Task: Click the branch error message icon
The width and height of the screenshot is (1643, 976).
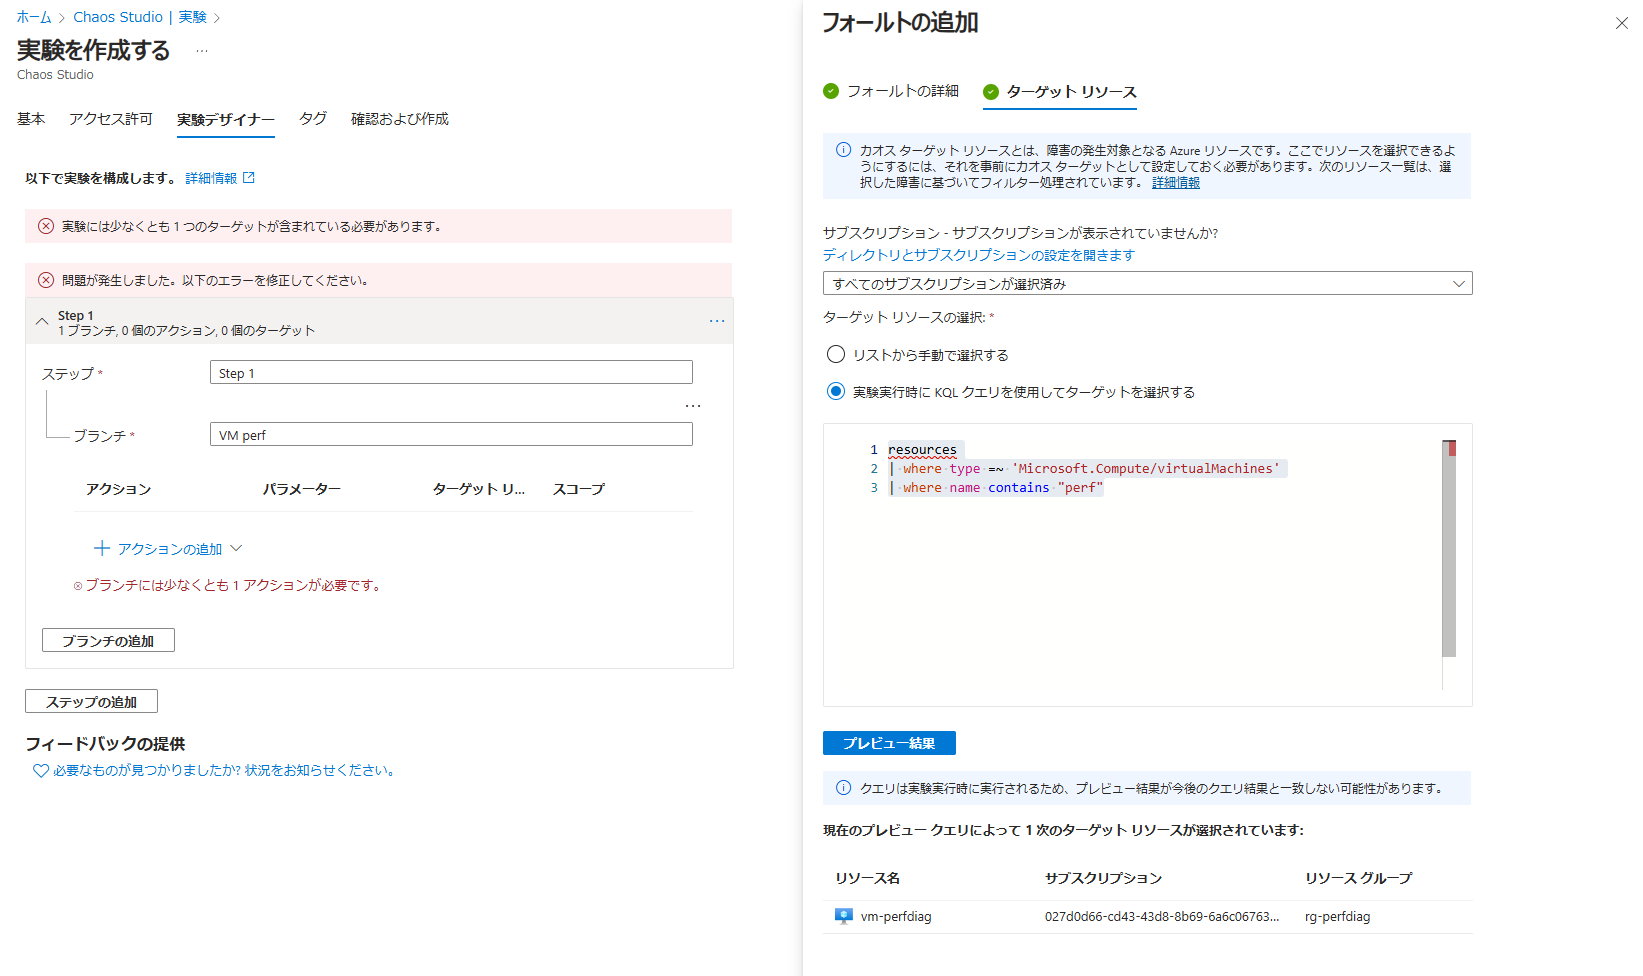Action: point(78,586)
